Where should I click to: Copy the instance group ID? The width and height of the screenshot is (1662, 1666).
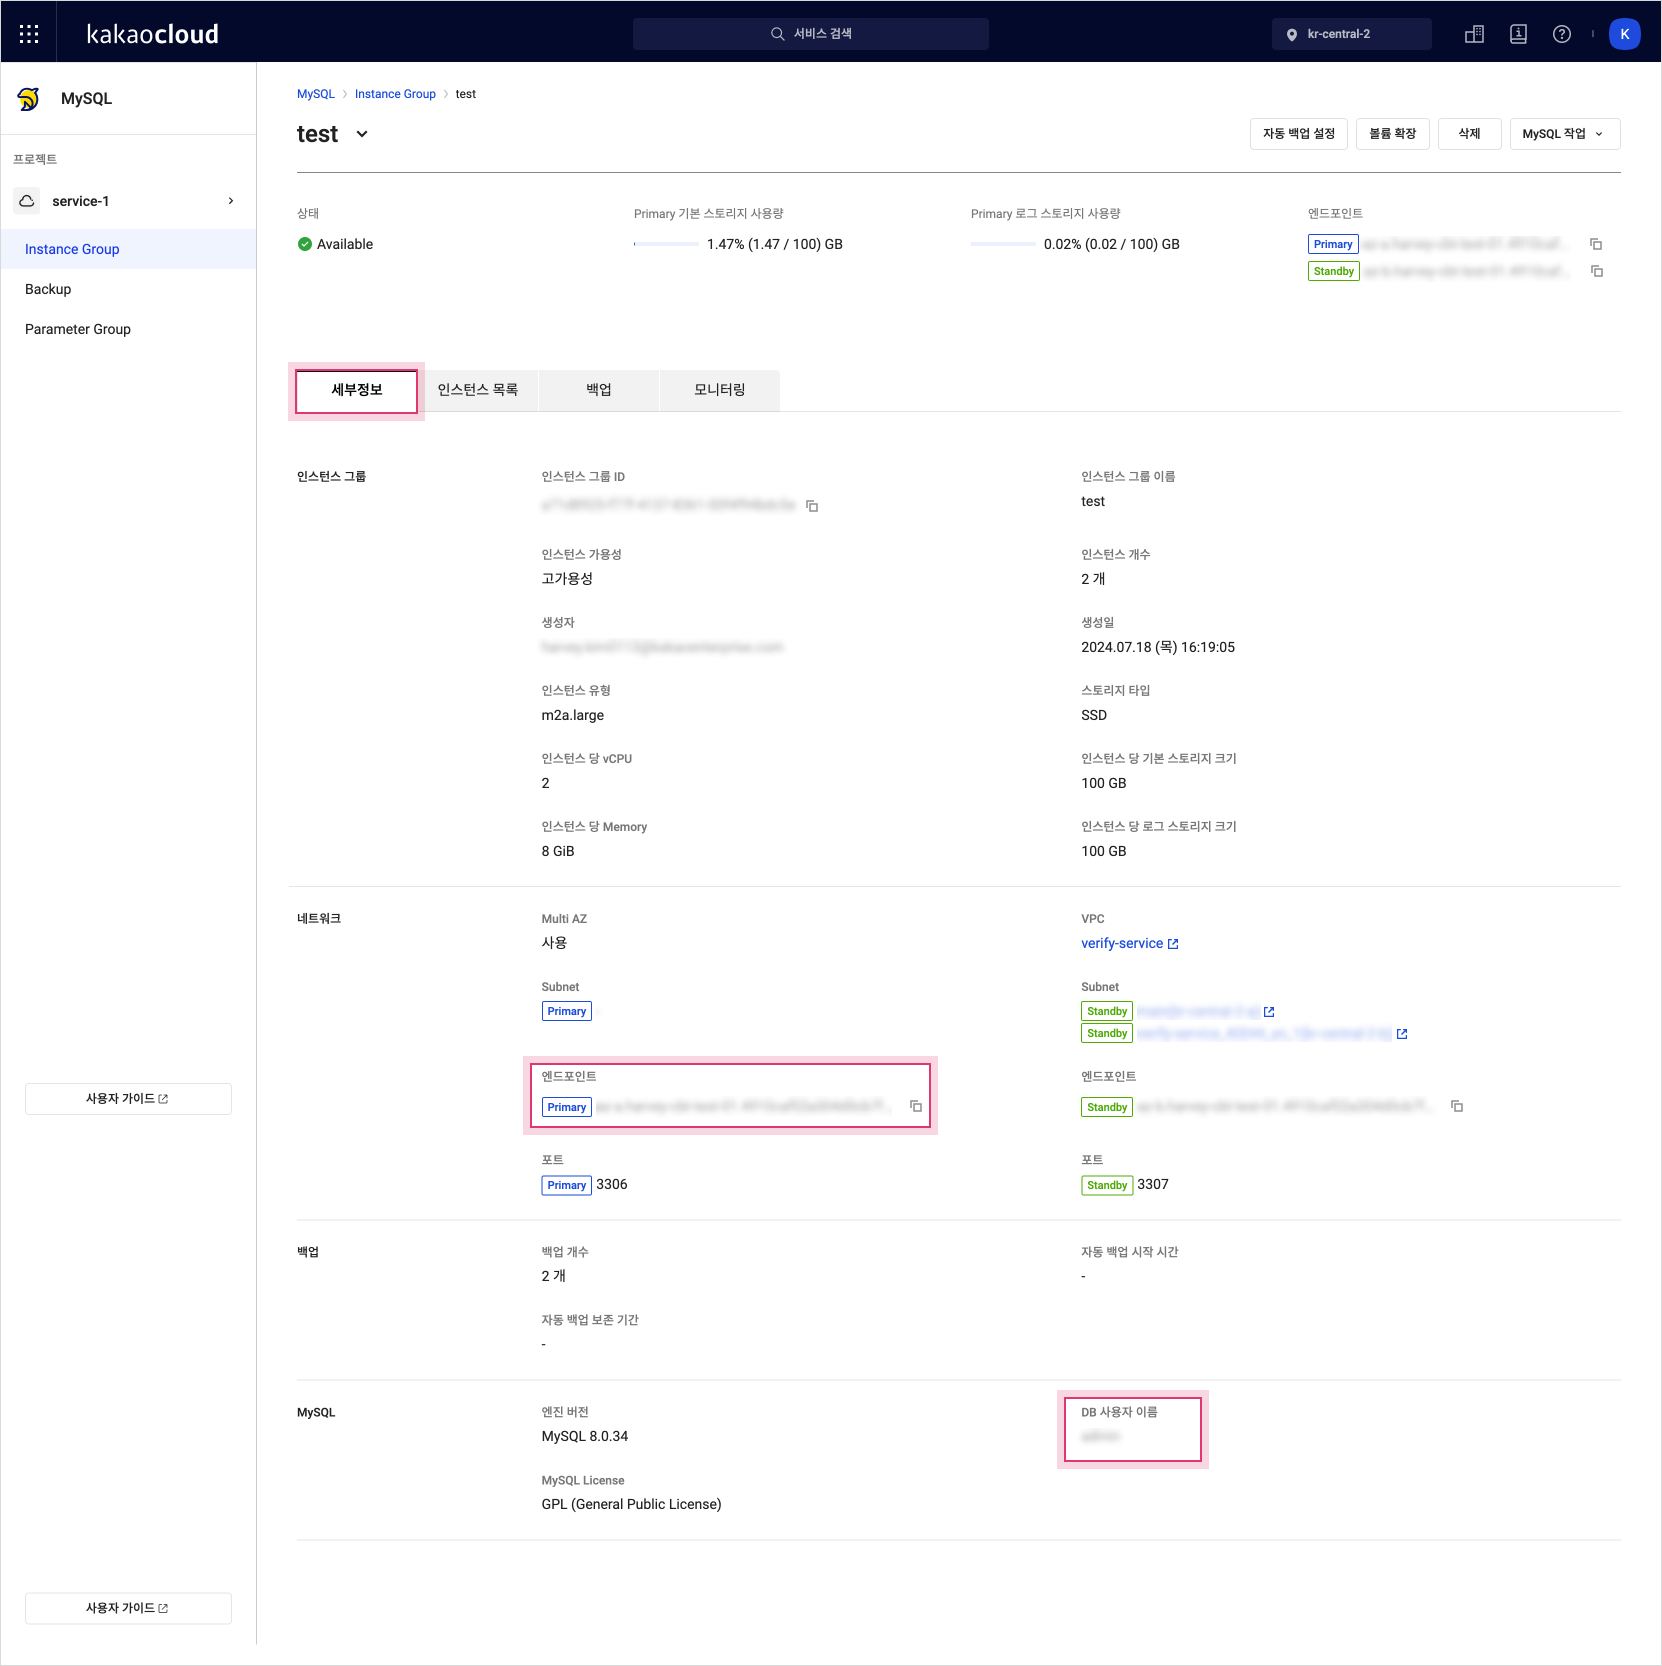[812, 506]
